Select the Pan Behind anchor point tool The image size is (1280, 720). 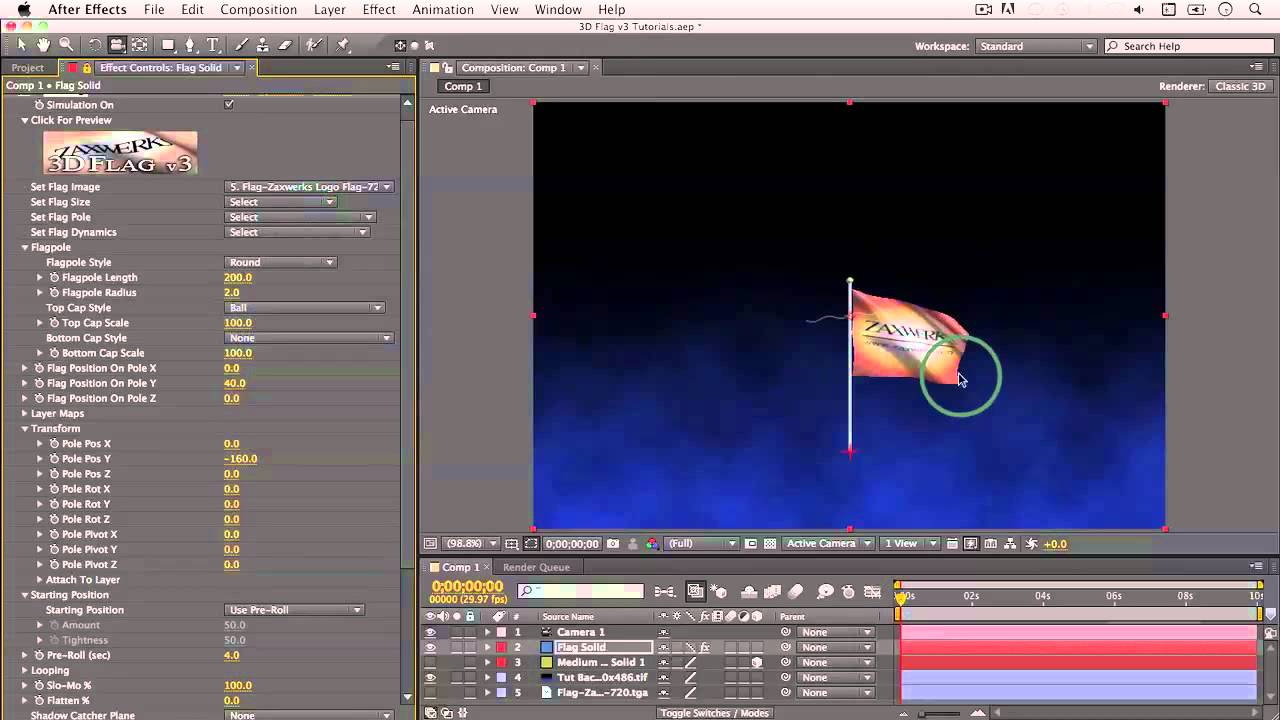pyautogui.click(x=140, y=45)
